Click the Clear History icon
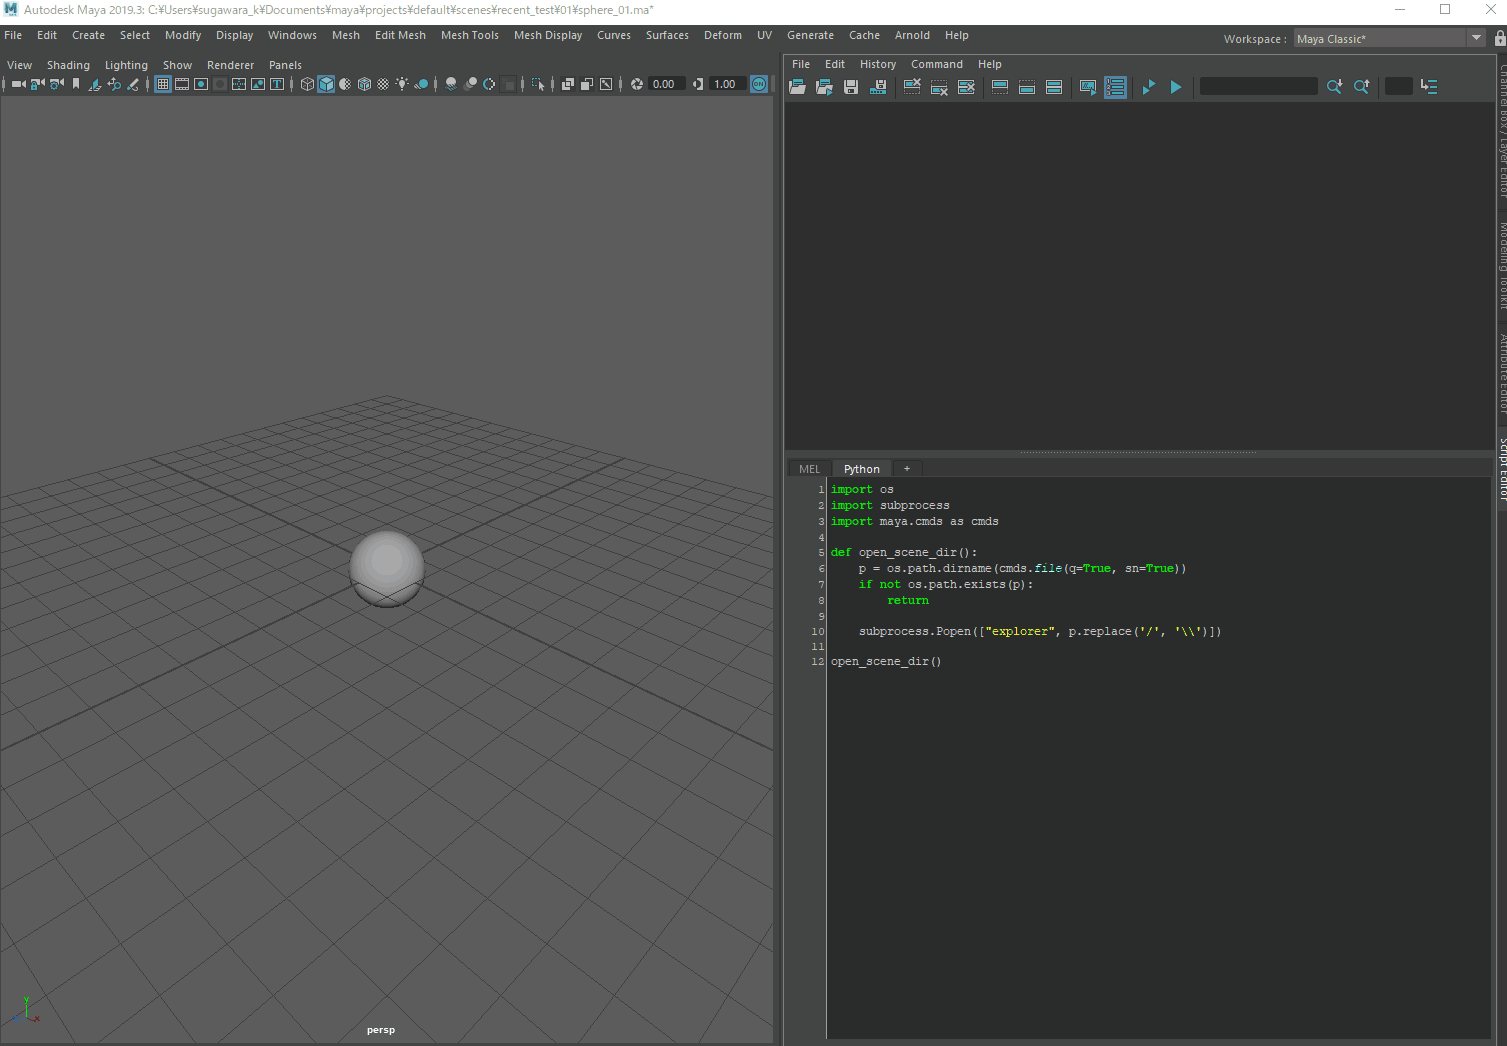The image size is (1507, 1046). tap(912, 87)
